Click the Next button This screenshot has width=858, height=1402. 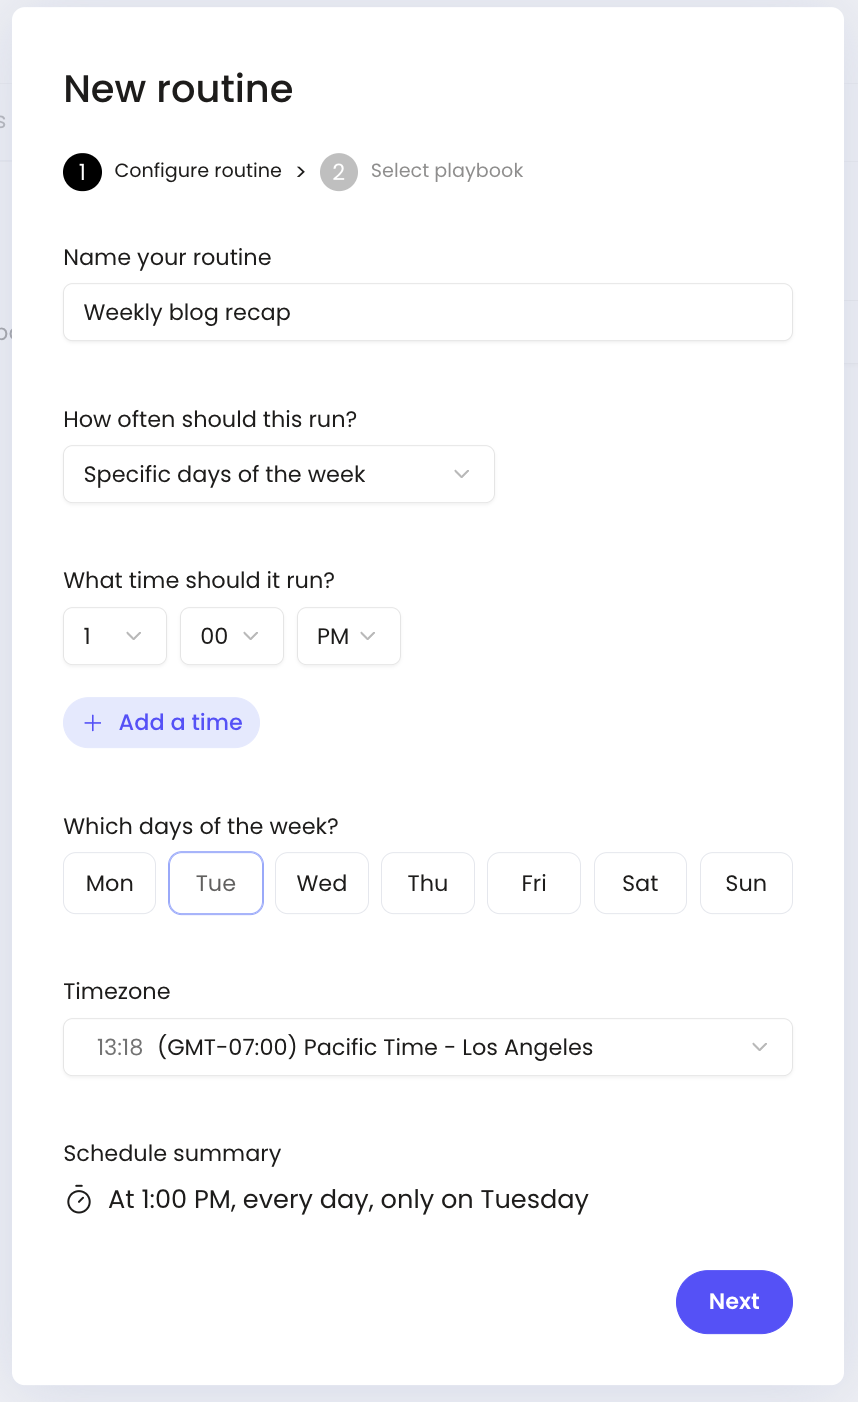click(x=734, y=1301)
